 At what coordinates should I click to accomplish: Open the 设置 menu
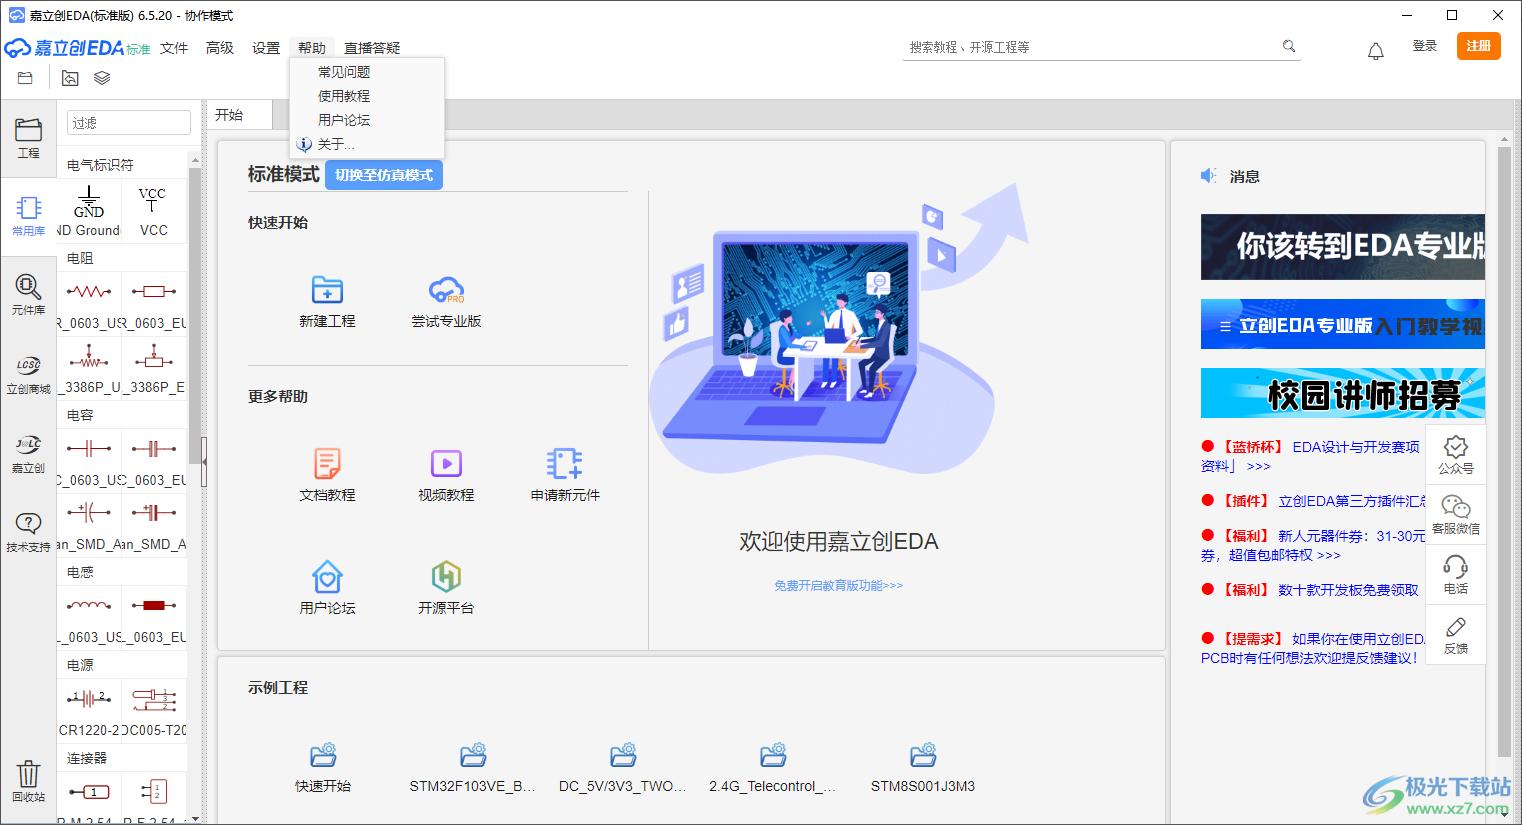[x=266, y=48]
